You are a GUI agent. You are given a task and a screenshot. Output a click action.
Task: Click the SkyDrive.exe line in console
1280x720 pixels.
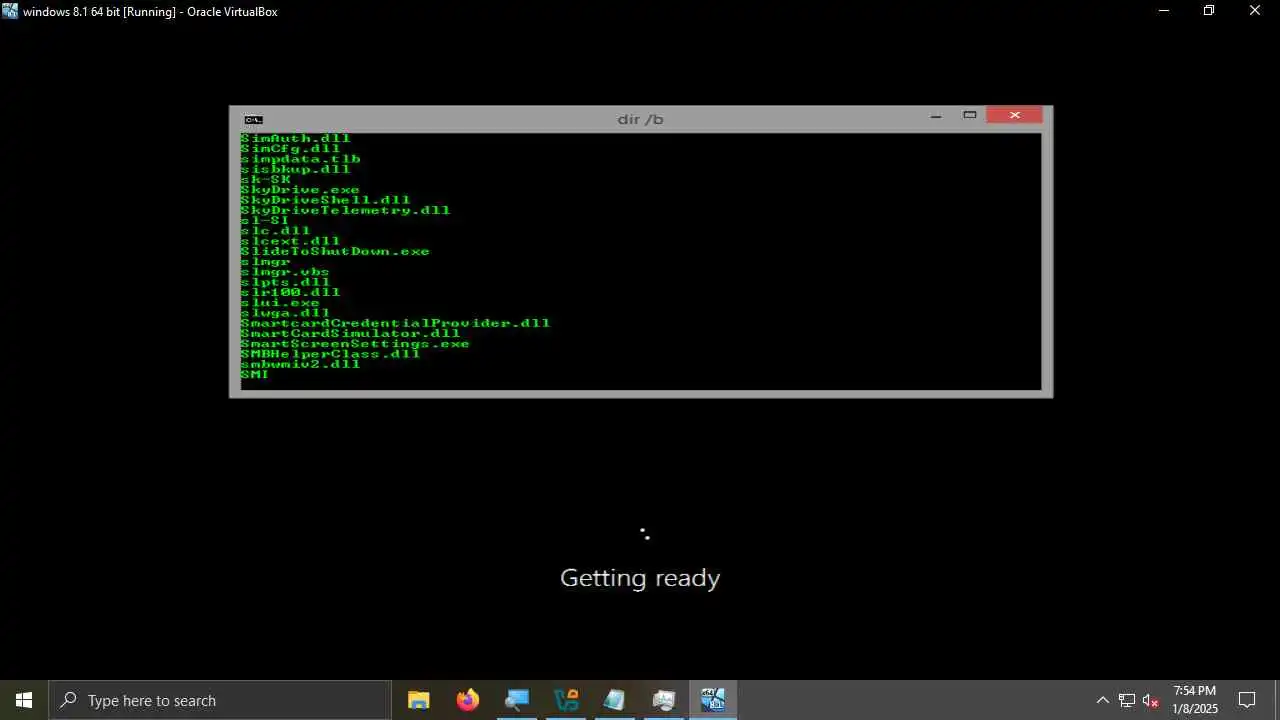click(300, 189)
